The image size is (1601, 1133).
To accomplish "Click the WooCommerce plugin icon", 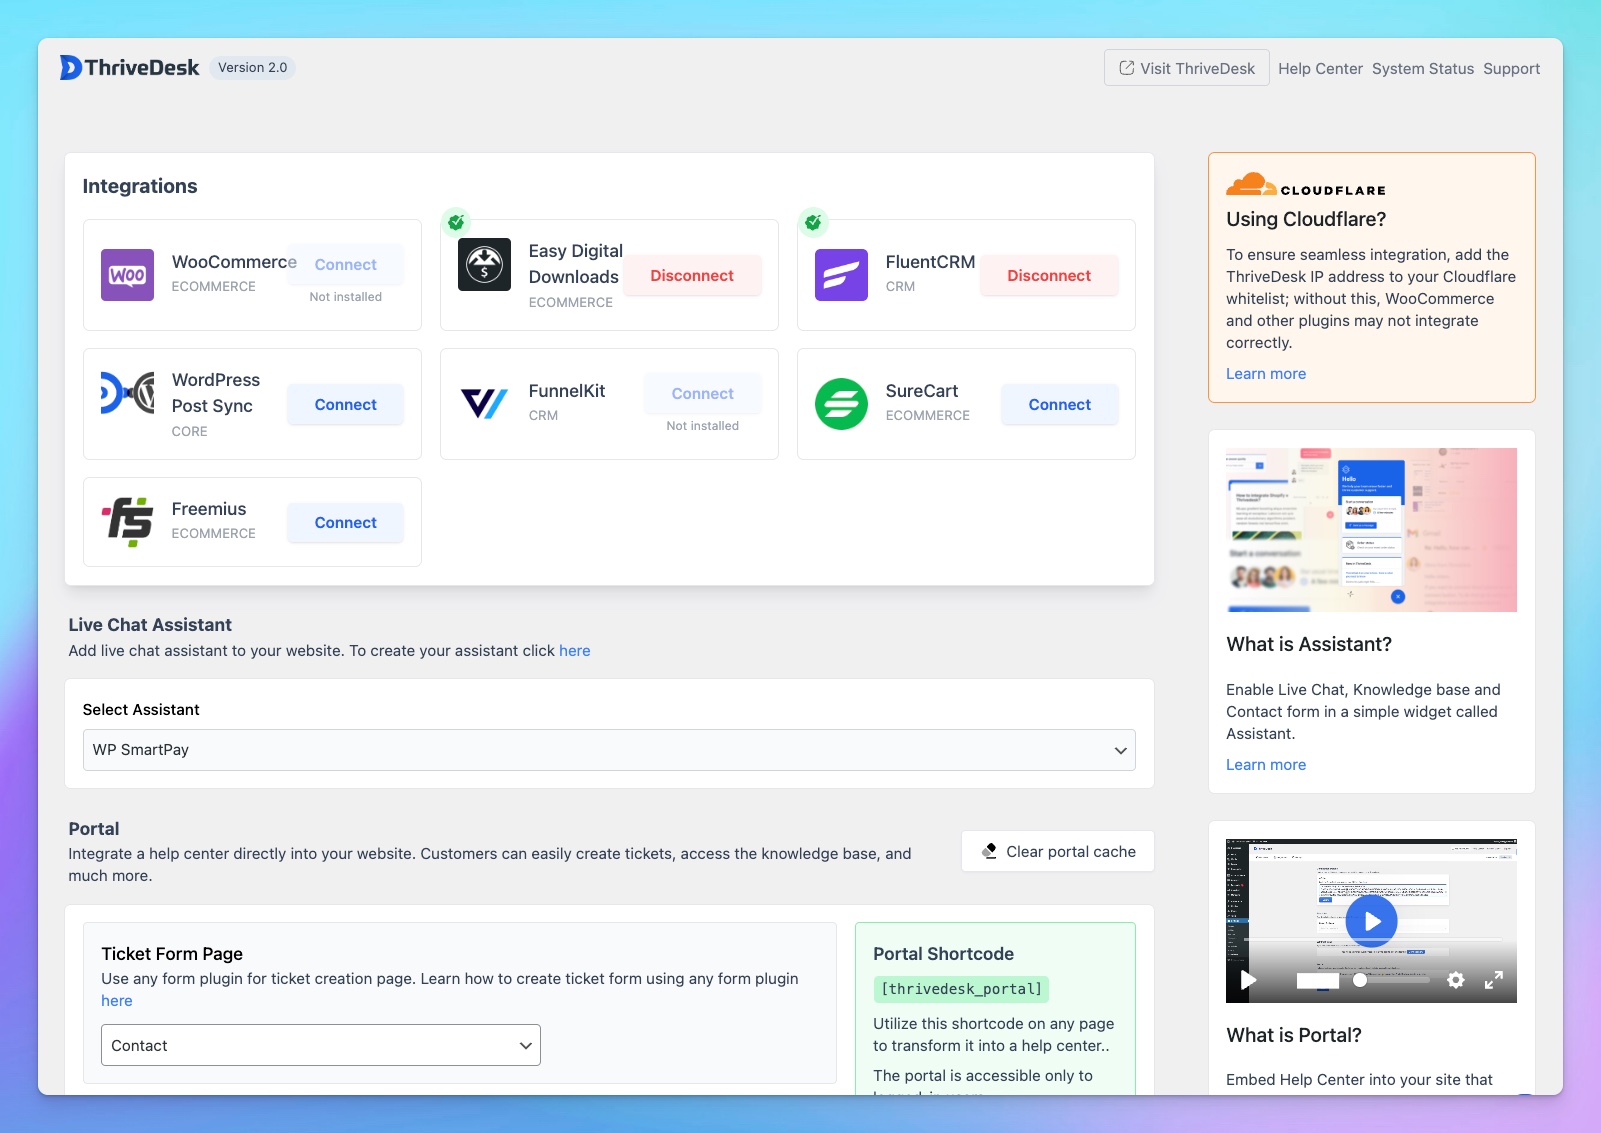I will (x=127, y=275).
